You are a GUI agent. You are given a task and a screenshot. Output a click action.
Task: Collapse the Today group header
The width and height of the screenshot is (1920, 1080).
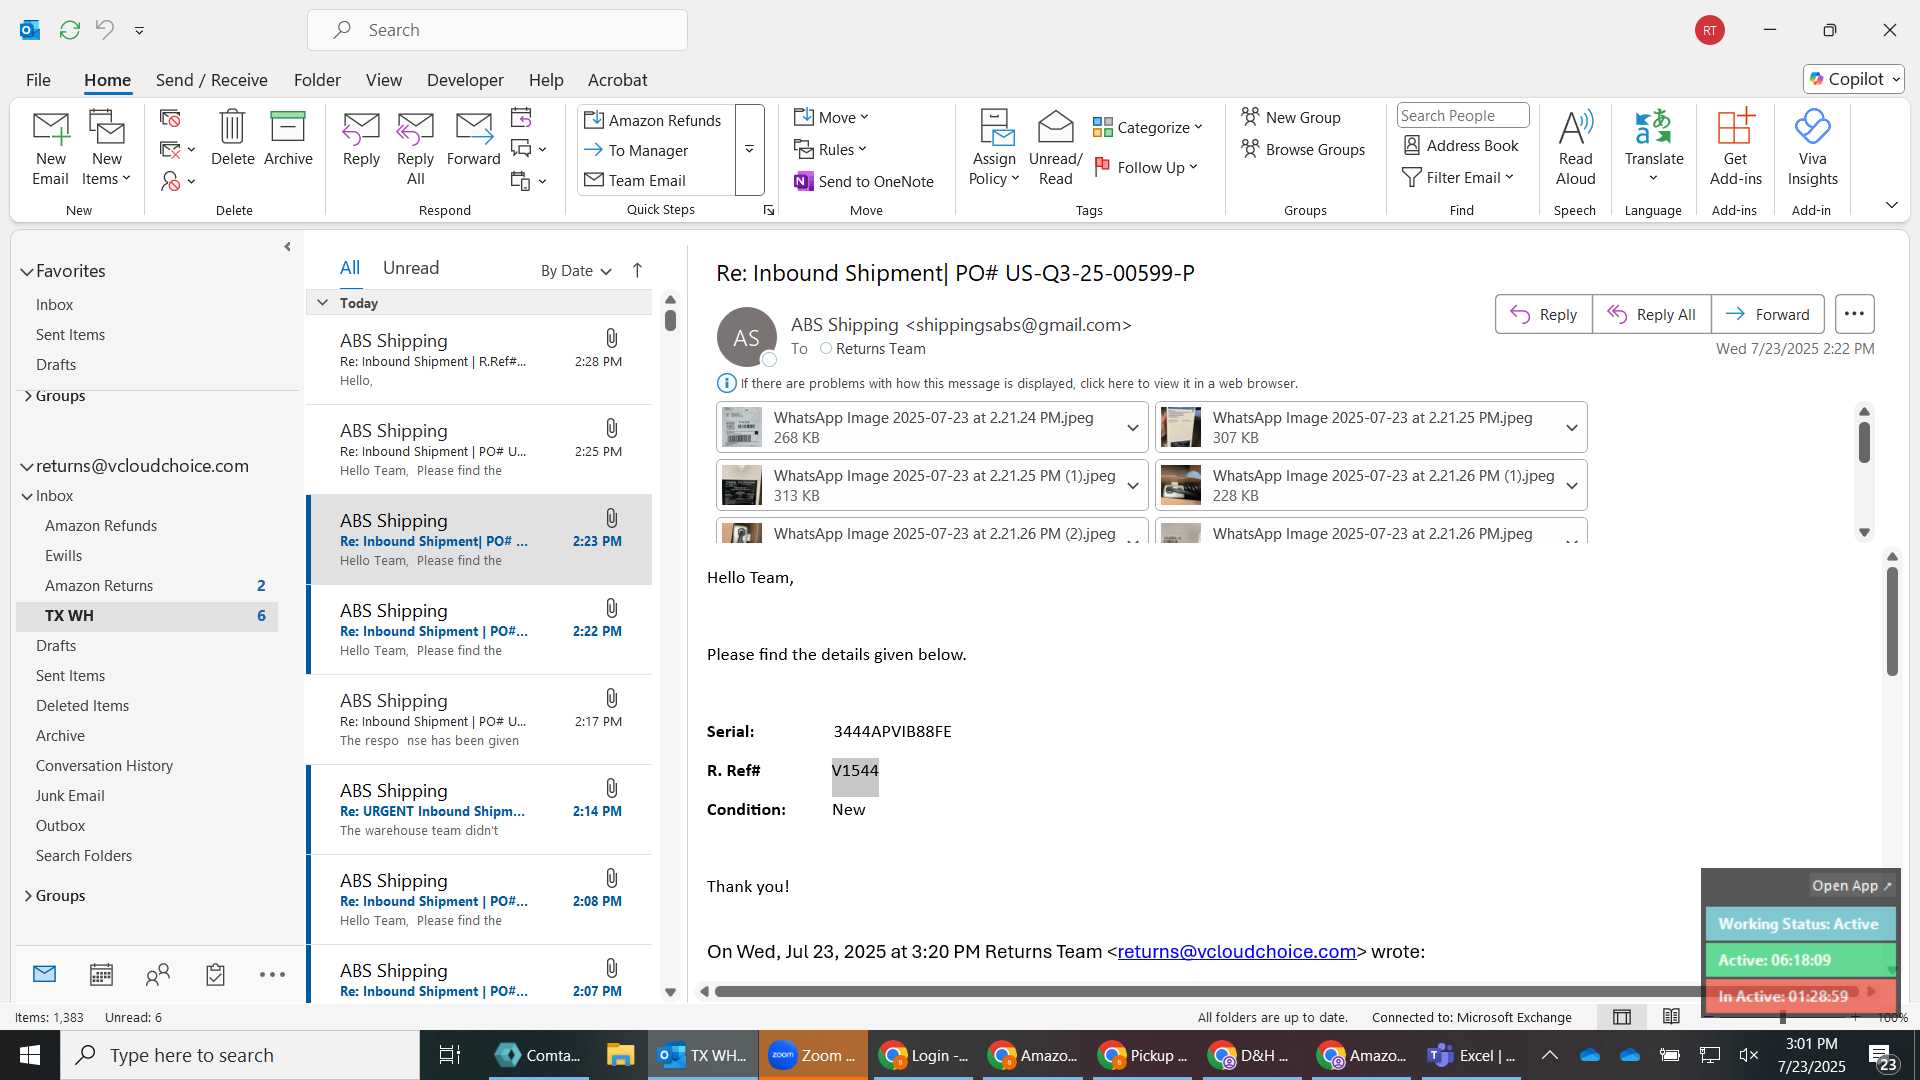322,302
